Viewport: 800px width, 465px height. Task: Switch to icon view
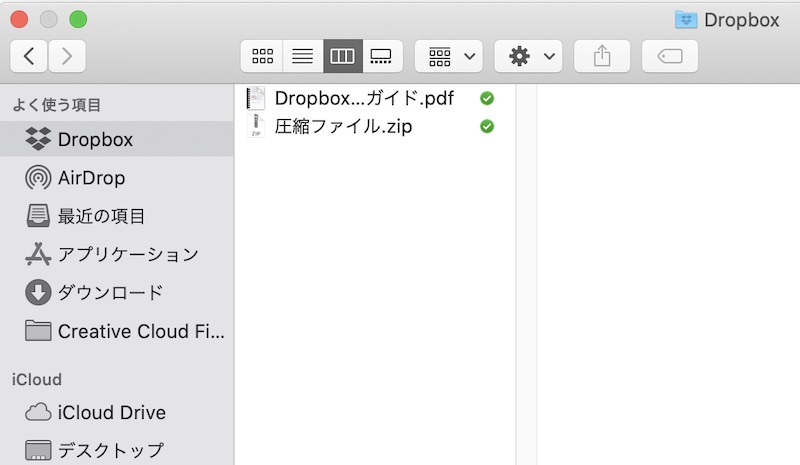[262, 56]
